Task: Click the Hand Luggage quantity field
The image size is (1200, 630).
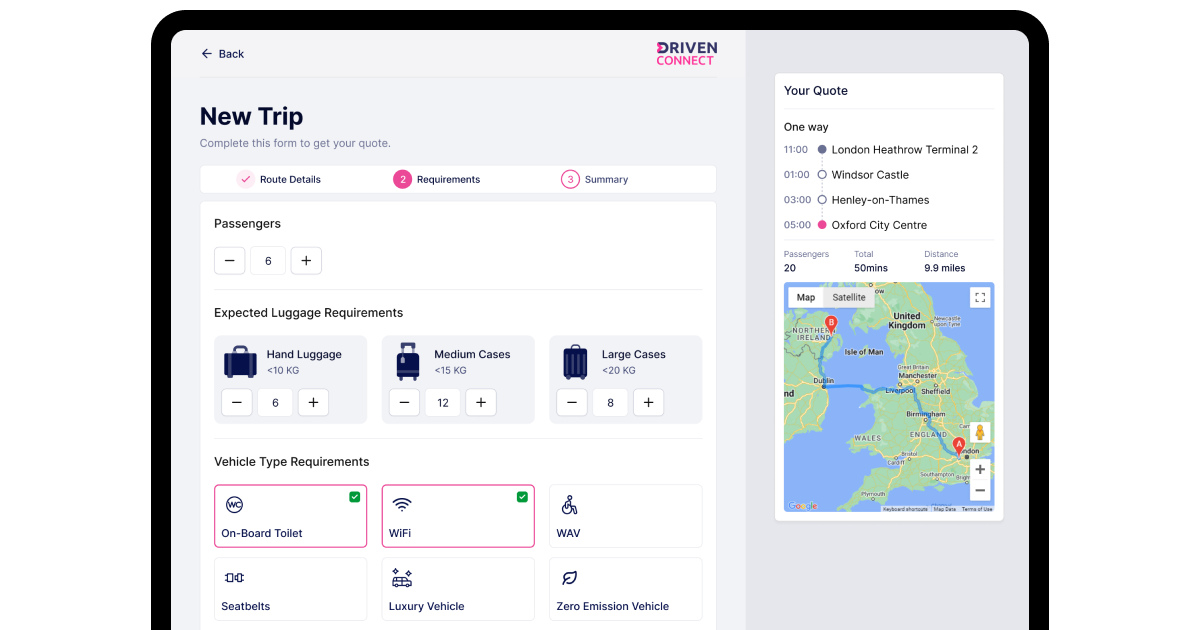Action: coord(275,403)
